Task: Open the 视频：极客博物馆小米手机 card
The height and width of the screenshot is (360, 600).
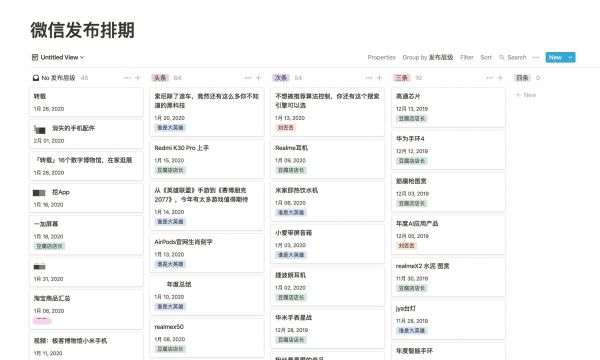Action: (x=86, y=346)
